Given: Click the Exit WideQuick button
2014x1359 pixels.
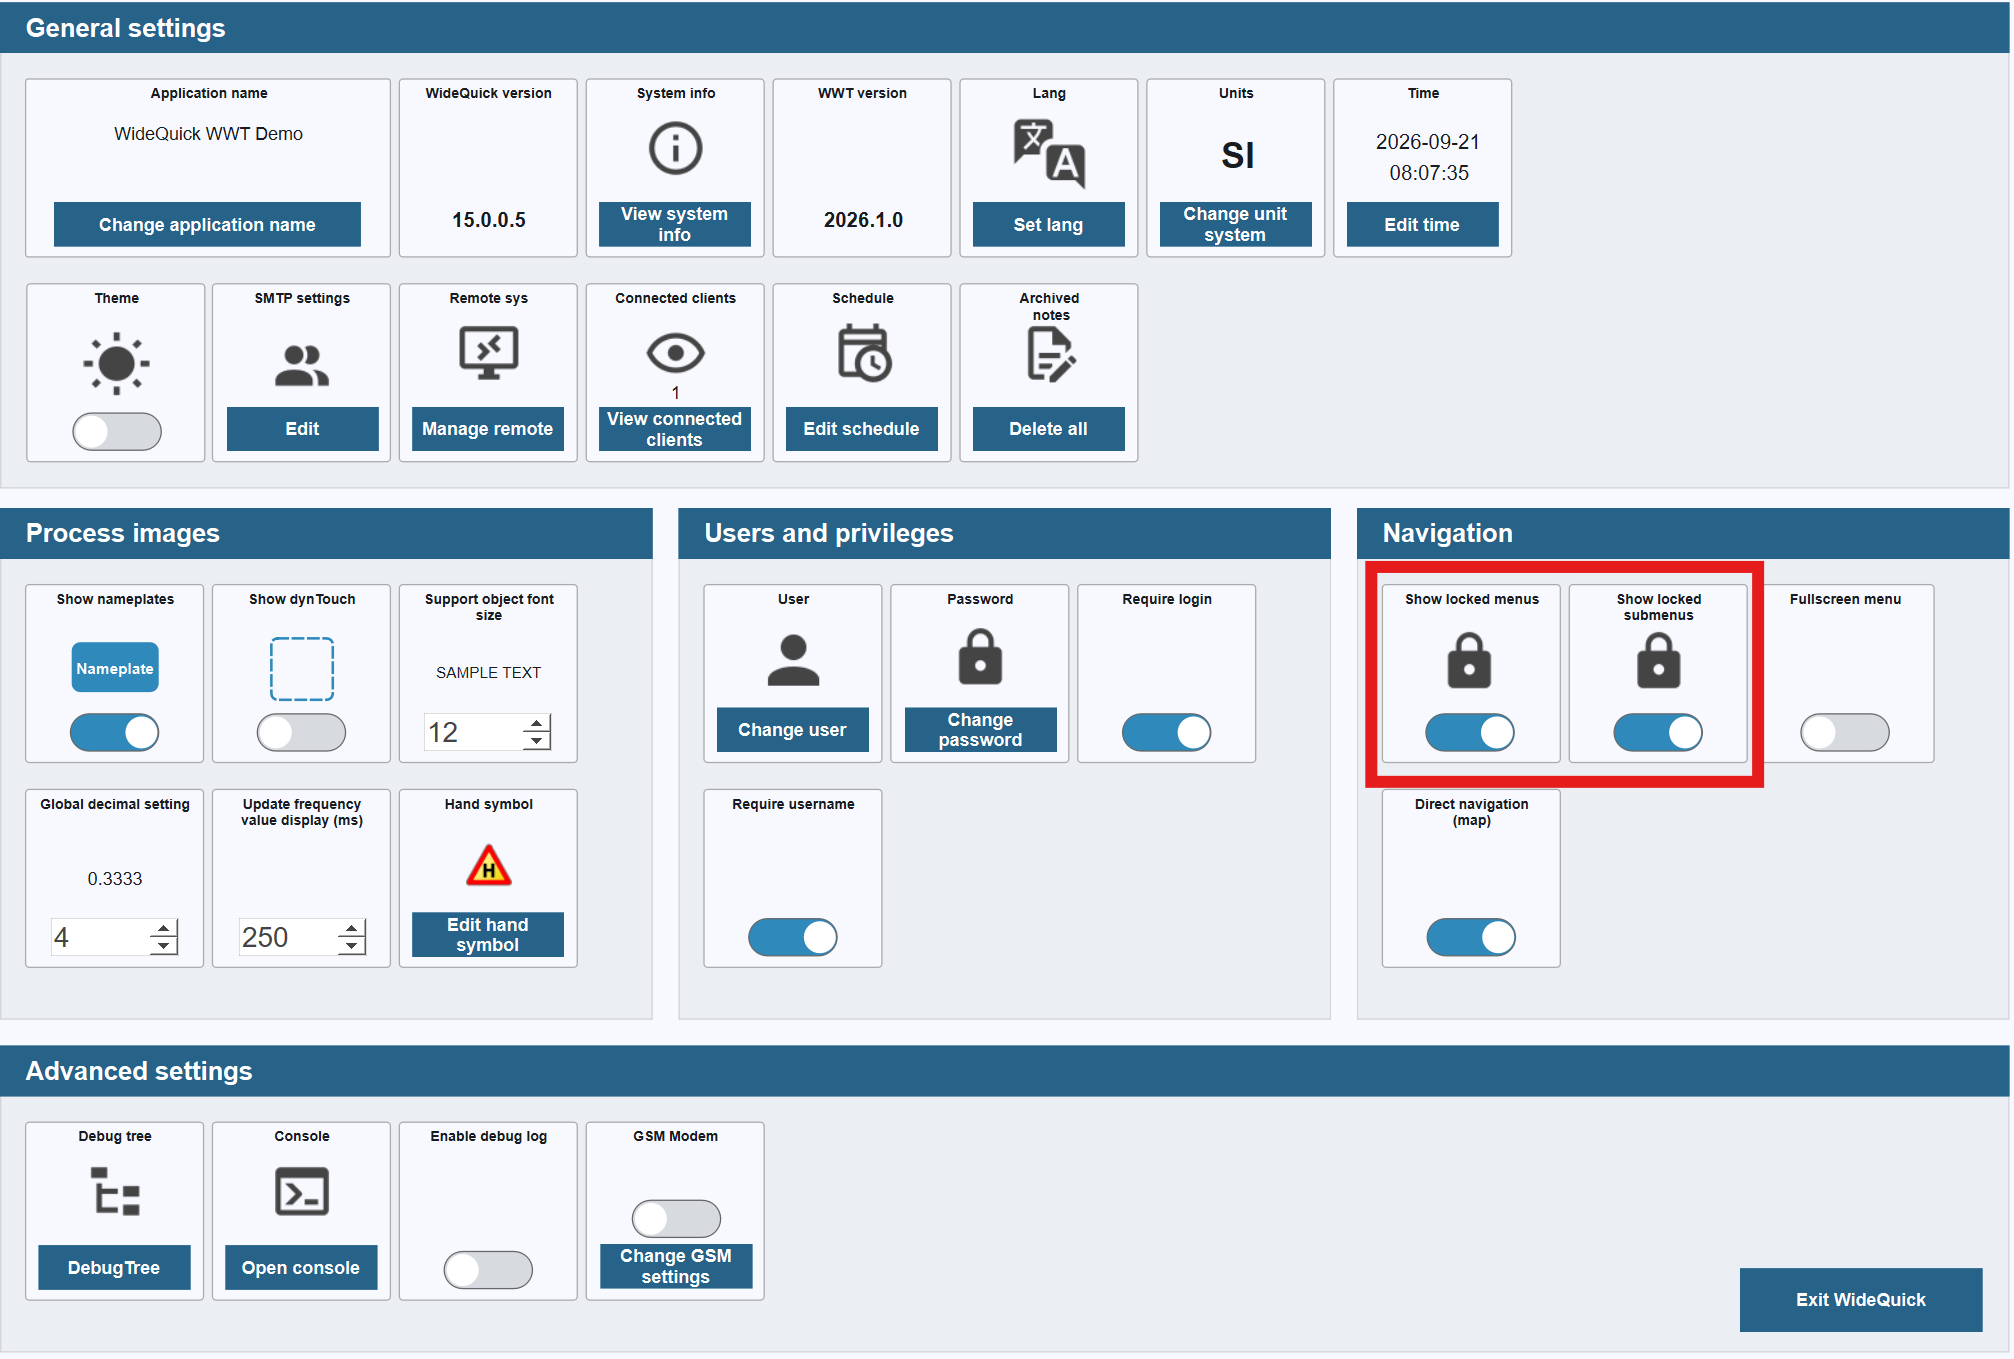Looking at the screenshot, I should point(1861,1300).
